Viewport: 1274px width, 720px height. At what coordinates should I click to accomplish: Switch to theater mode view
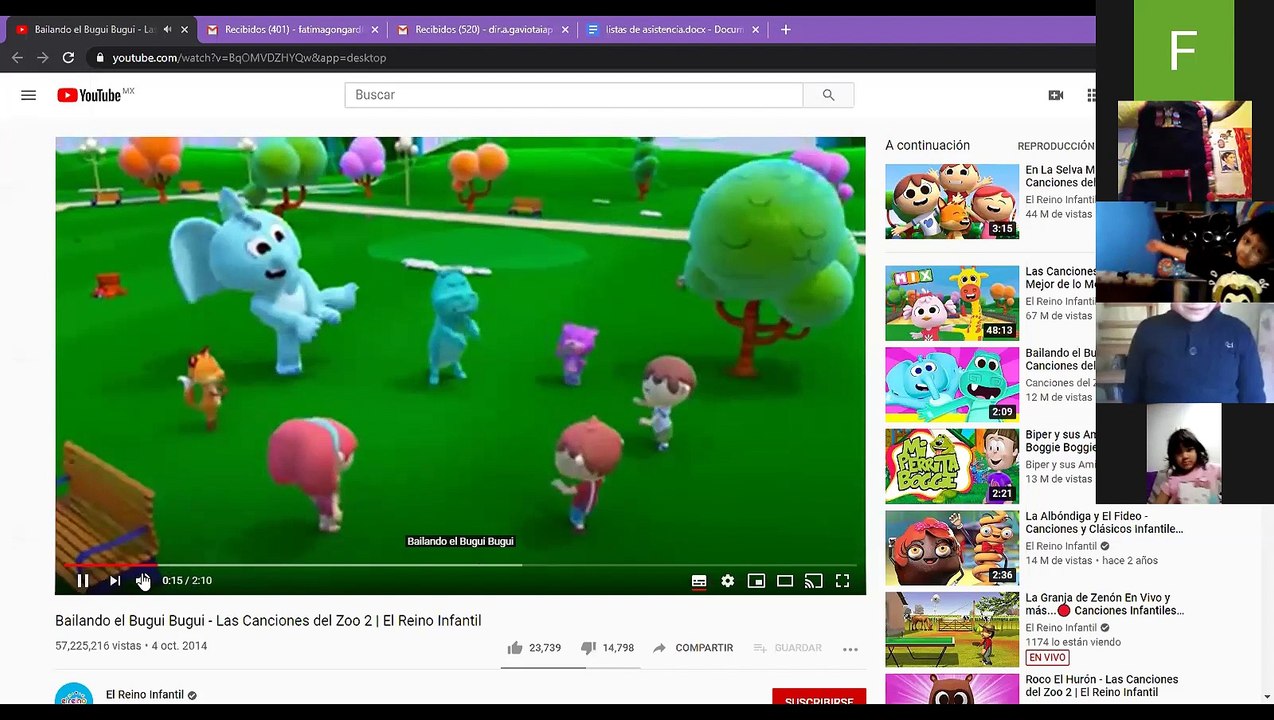coord(785,581)
